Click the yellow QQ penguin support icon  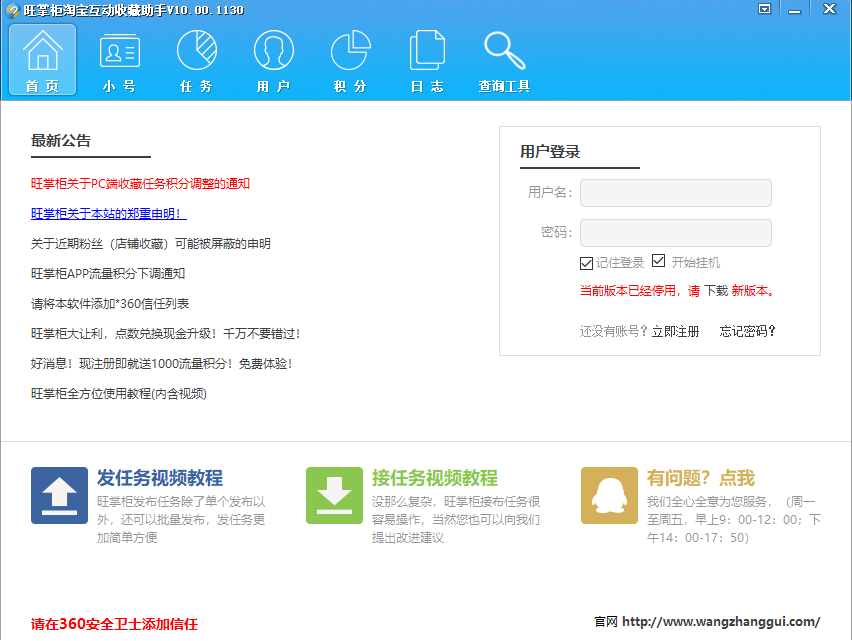609,495
